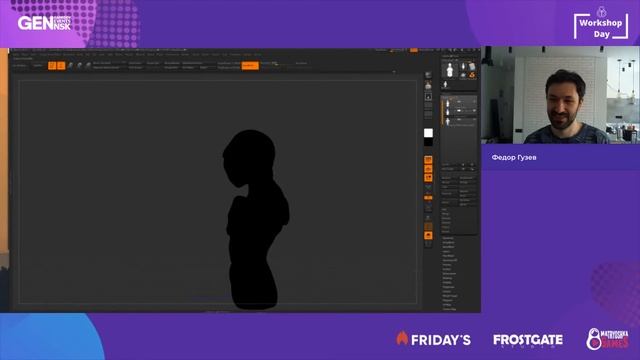Expand the ArrayMesh subpalette

coord(449,242)
